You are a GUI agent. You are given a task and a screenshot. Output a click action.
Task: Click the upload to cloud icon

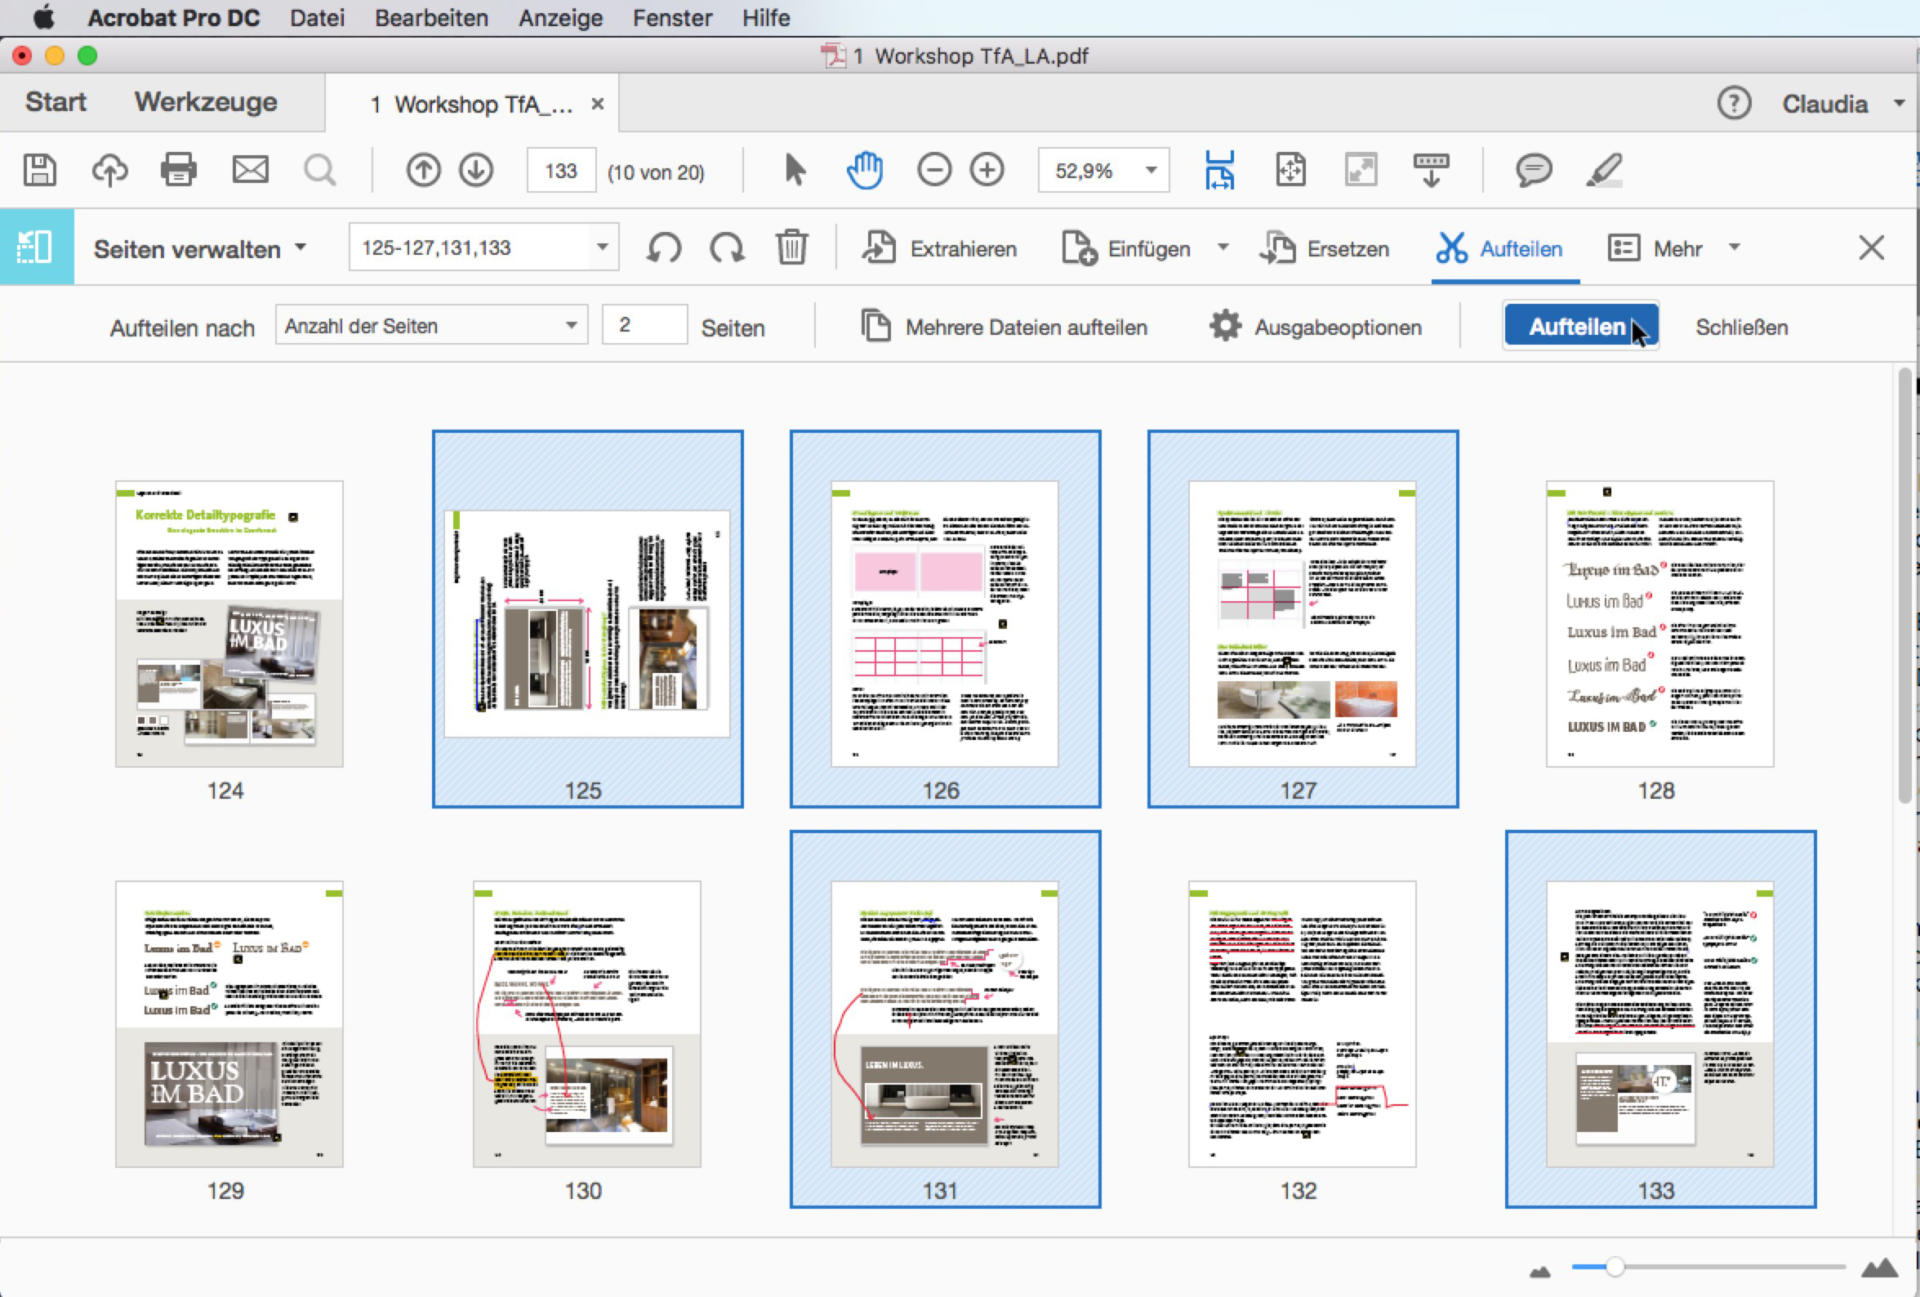pos(110,170)
